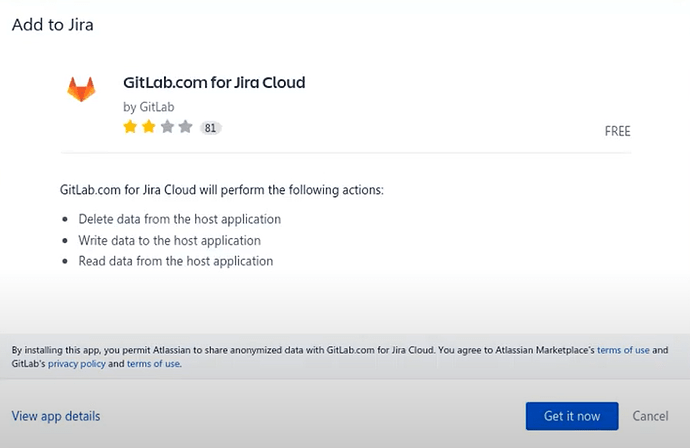This screenshot has height=448, width=690.
Task: Click the GitLab fox logo icon
Action: coord(81,90)
